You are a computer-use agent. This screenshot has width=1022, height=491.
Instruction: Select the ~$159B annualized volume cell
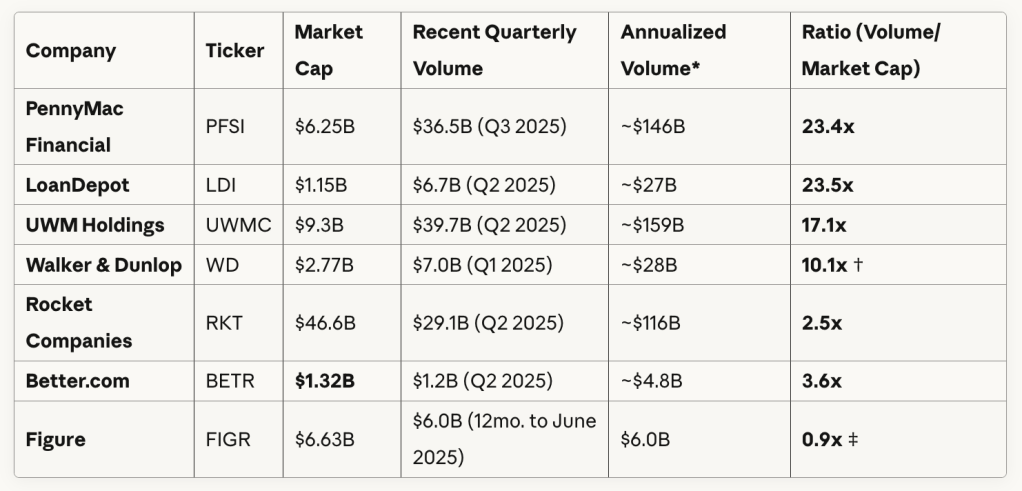coord(652,225)
